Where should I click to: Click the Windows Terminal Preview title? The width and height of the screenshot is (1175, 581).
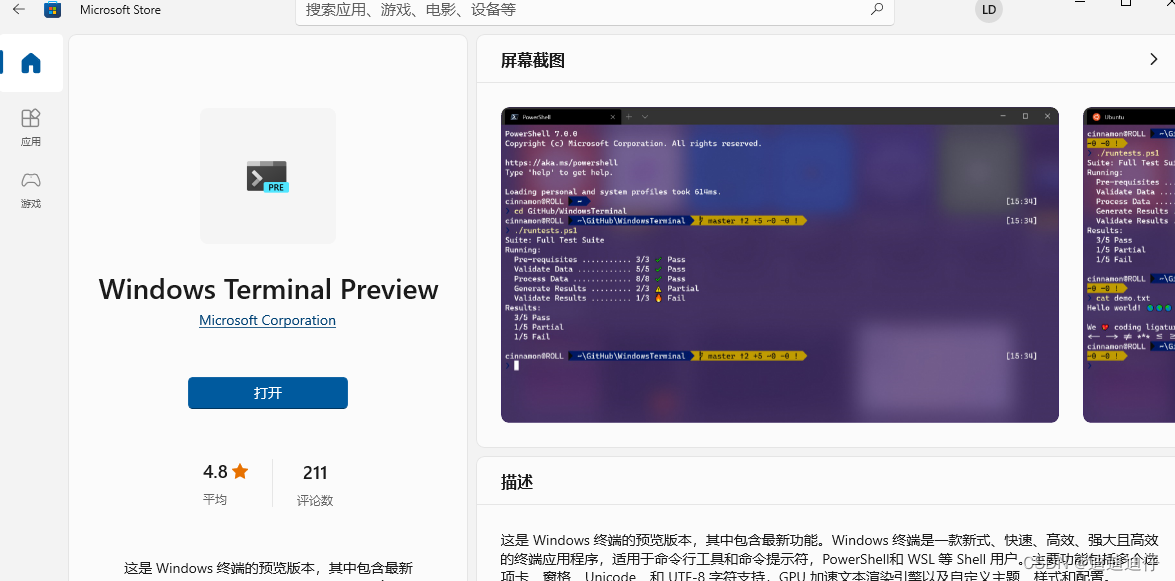(268, 289)
